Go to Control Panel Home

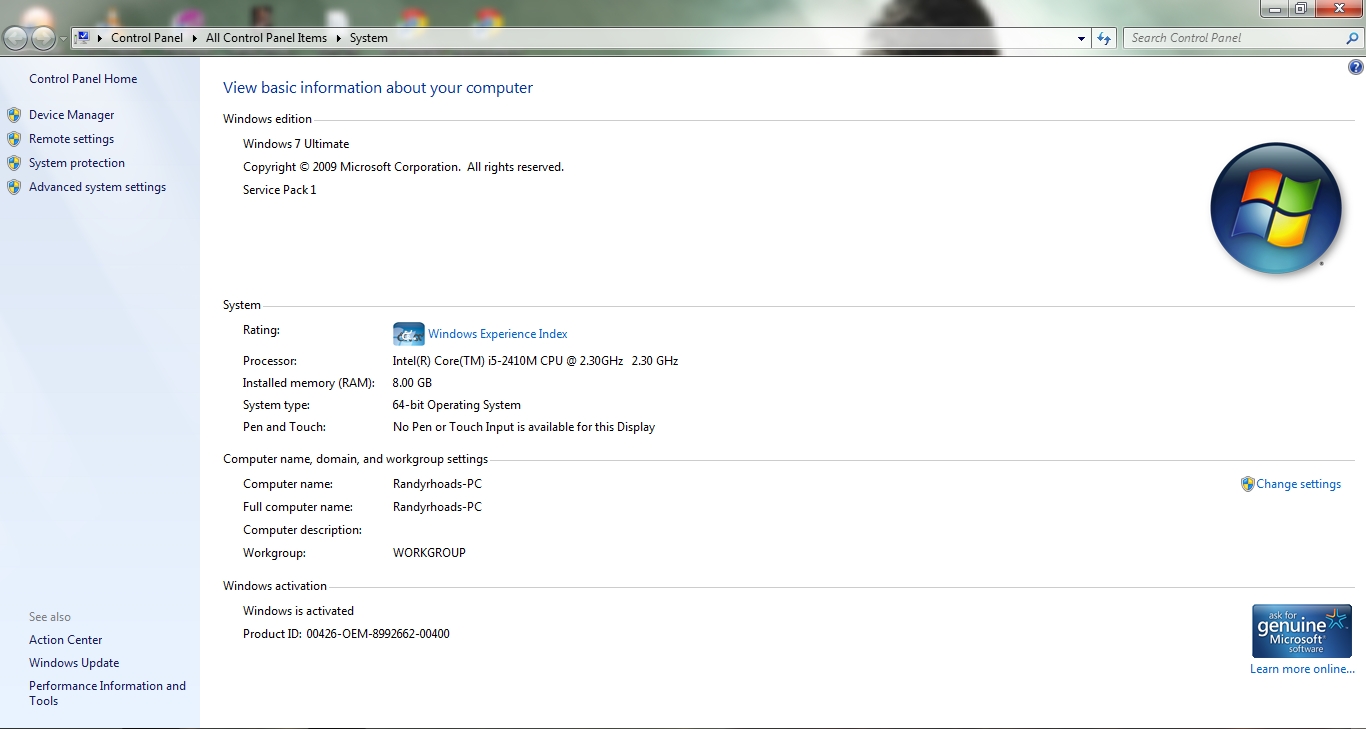click(83, 79)
